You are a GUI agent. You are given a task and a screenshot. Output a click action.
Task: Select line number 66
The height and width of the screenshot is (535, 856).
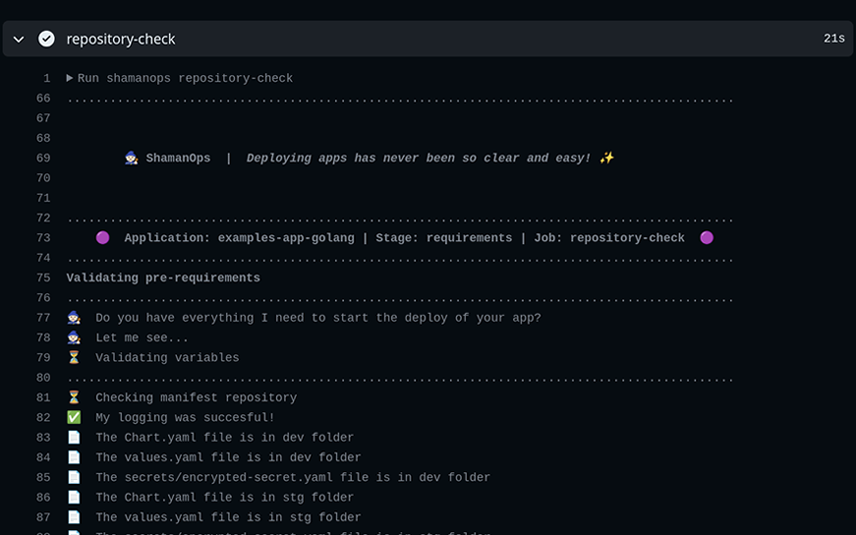click(x=43, y=98)
